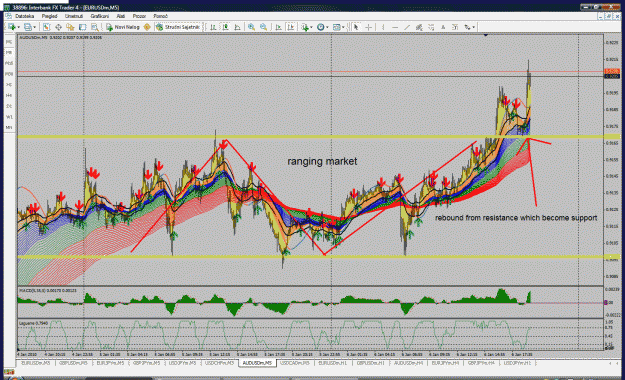625x380 pixels.
Task: Open the indicators list icon
Action: (x=305, y=27)
